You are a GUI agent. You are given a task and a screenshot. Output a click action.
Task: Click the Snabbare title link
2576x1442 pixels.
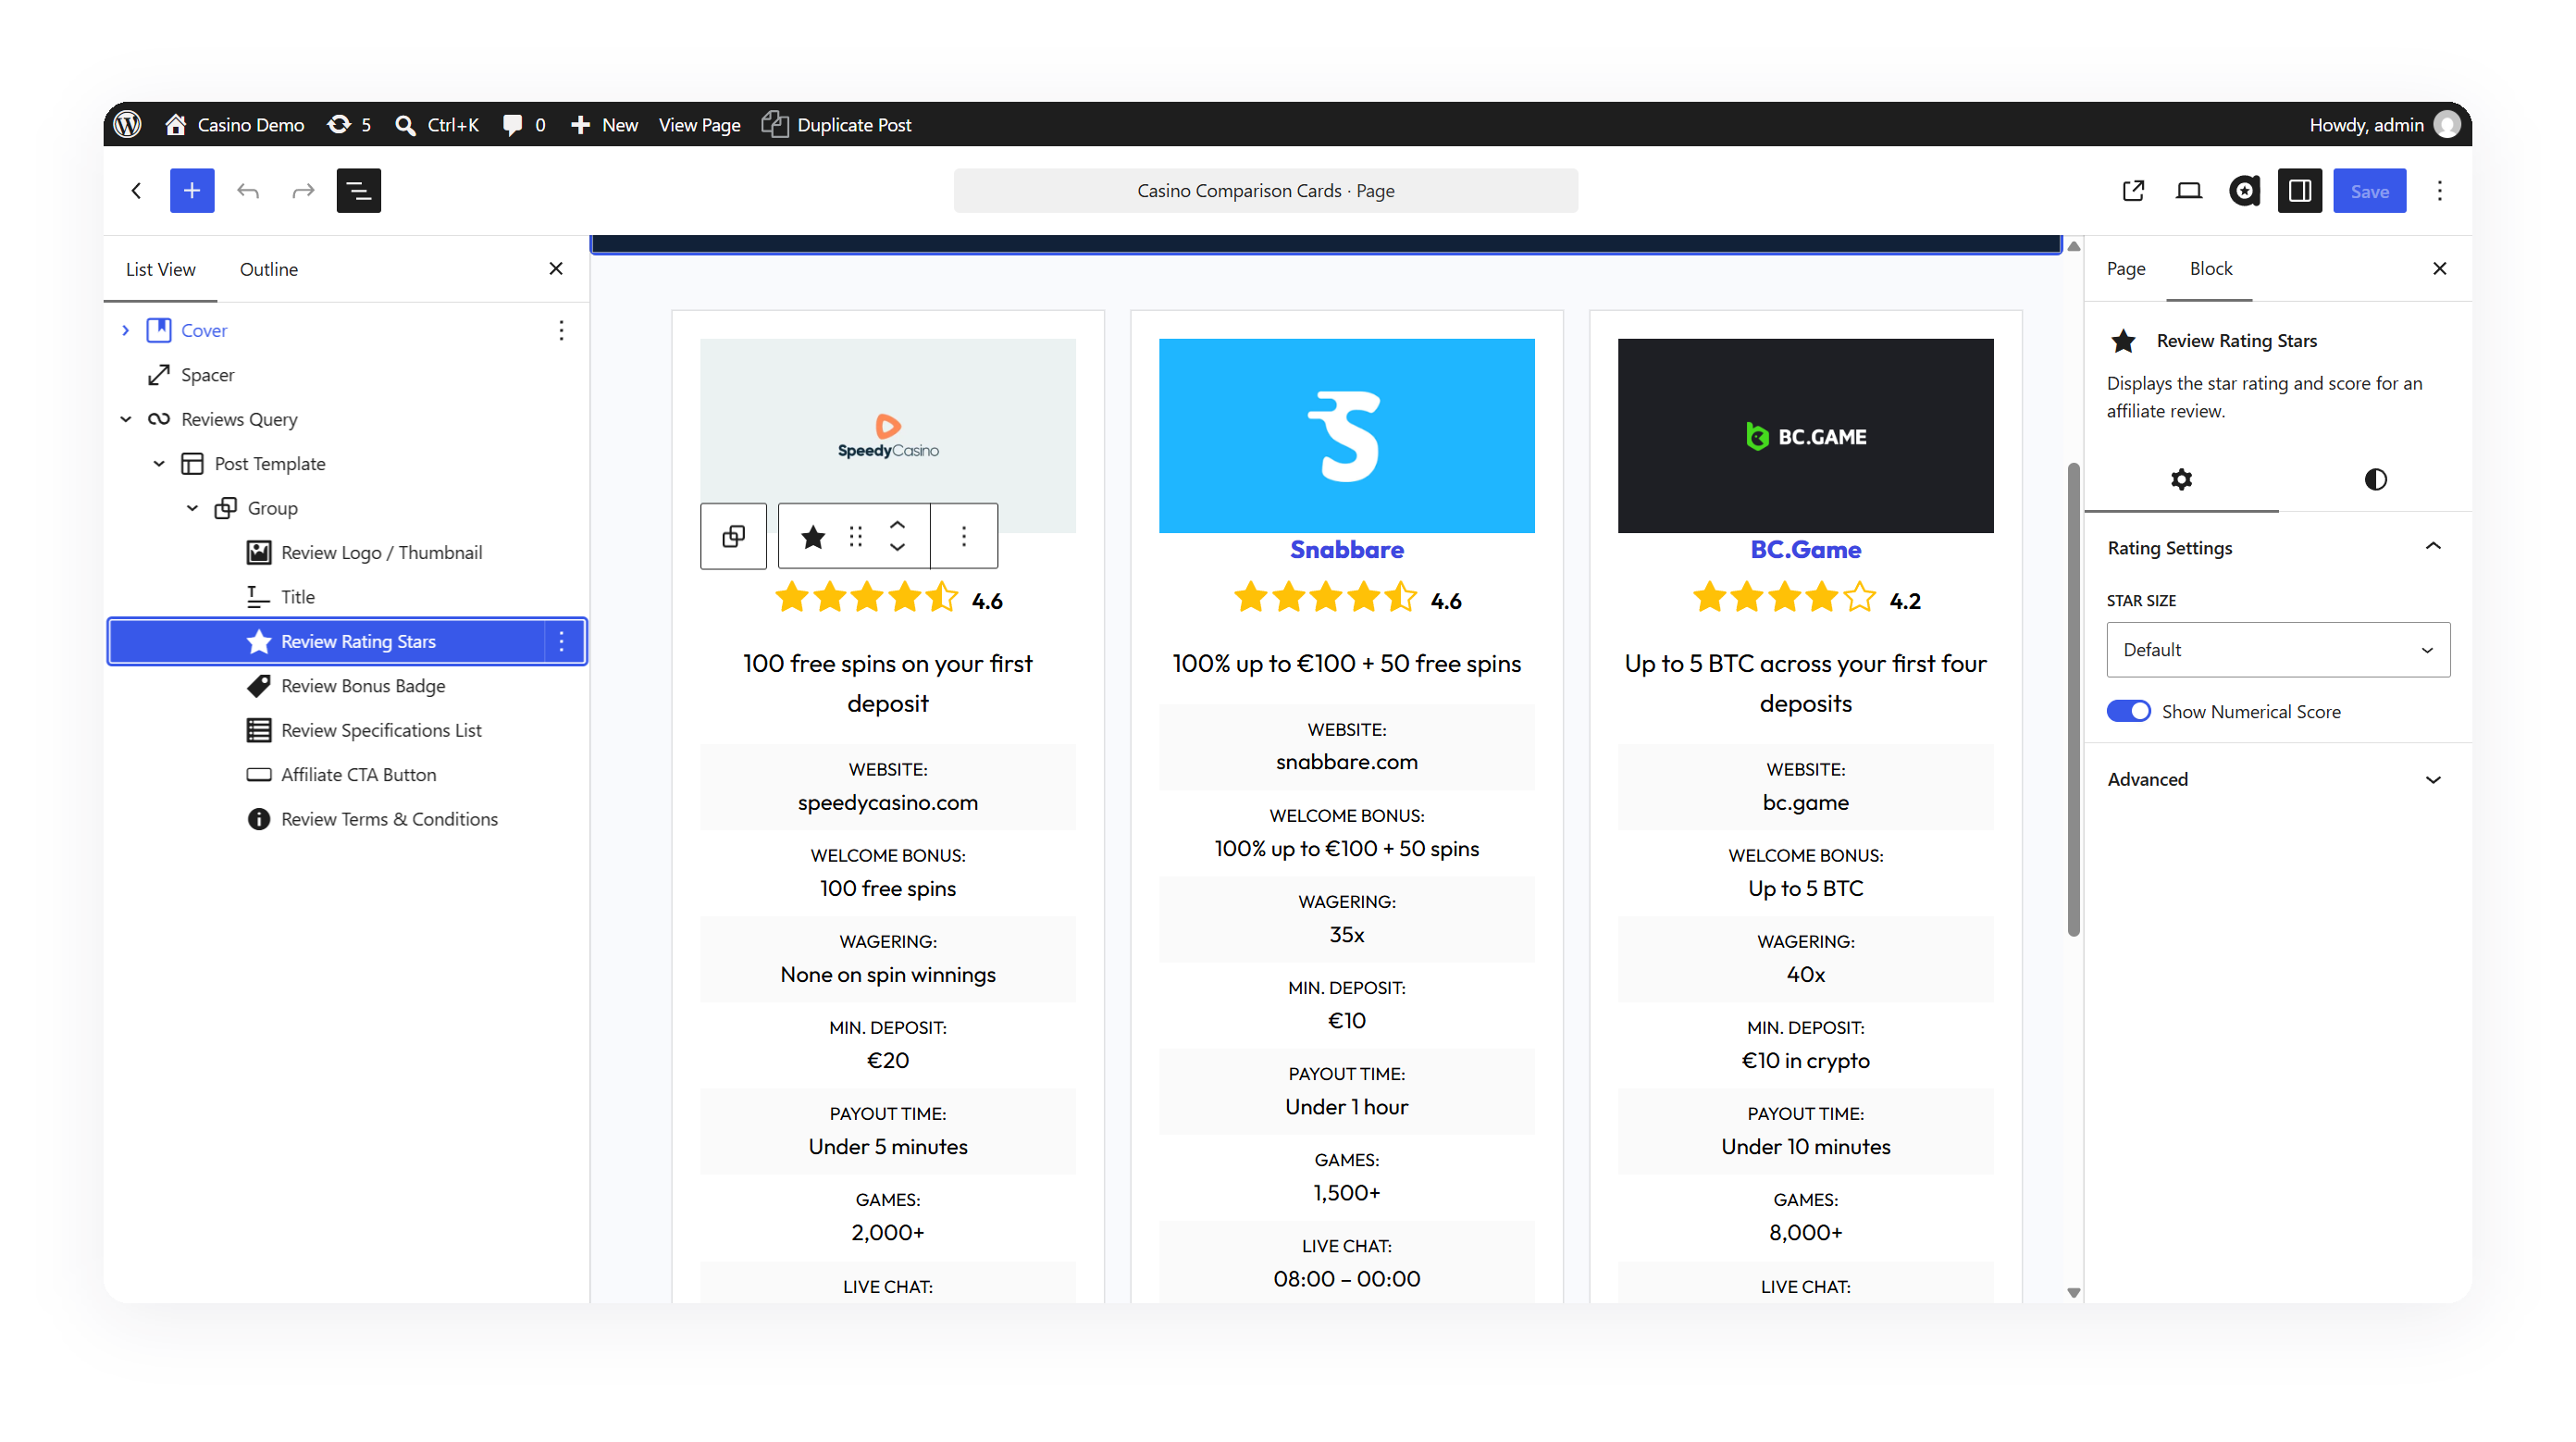(x=1346, y=549)
